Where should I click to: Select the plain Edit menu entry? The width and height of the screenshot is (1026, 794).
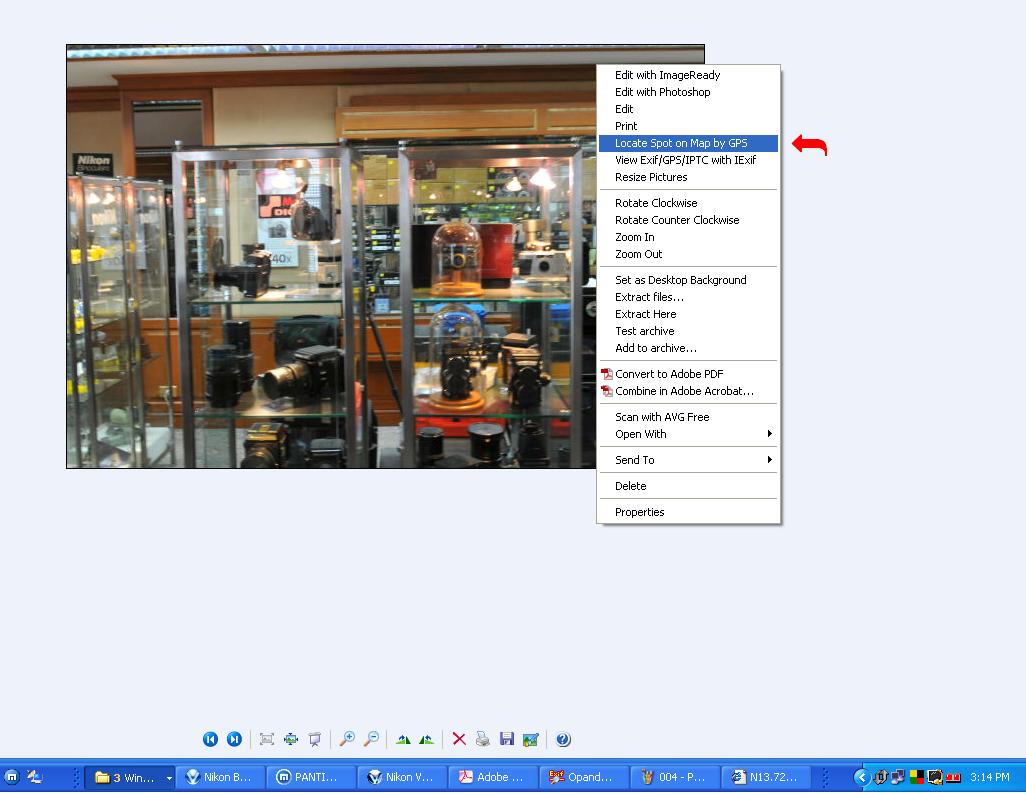click(688, 109)
